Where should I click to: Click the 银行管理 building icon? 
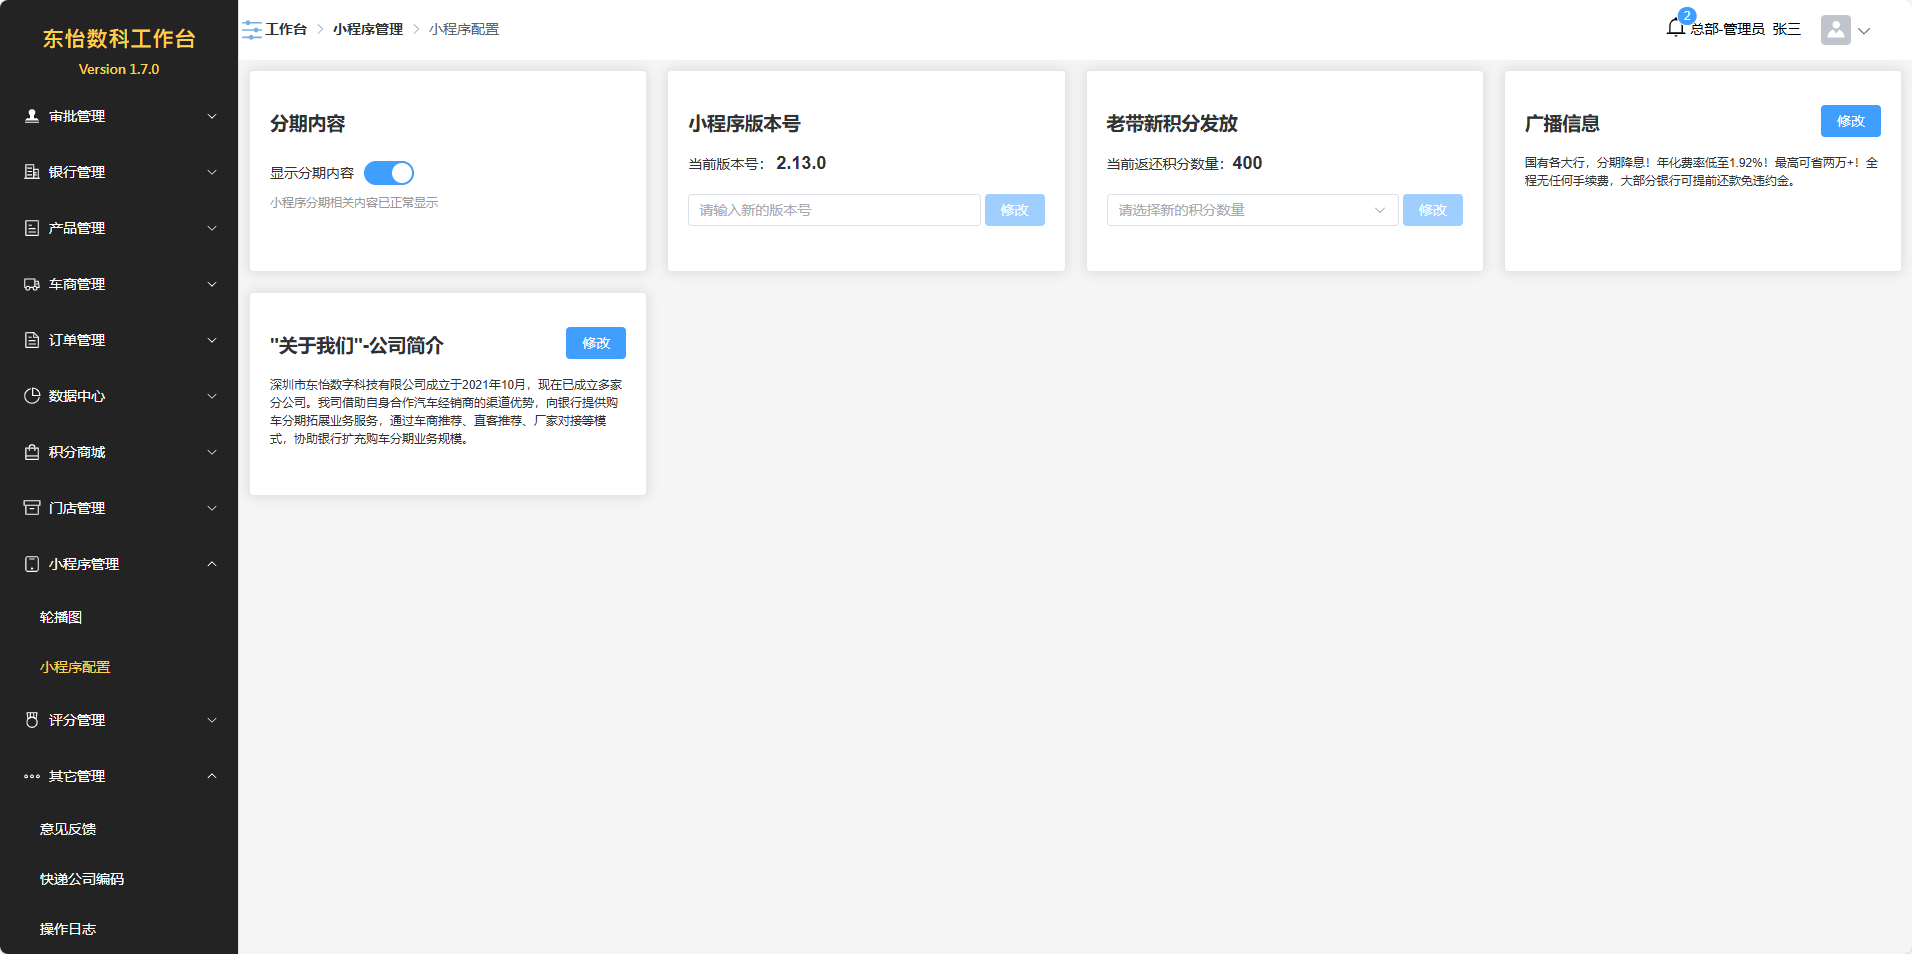32,172
